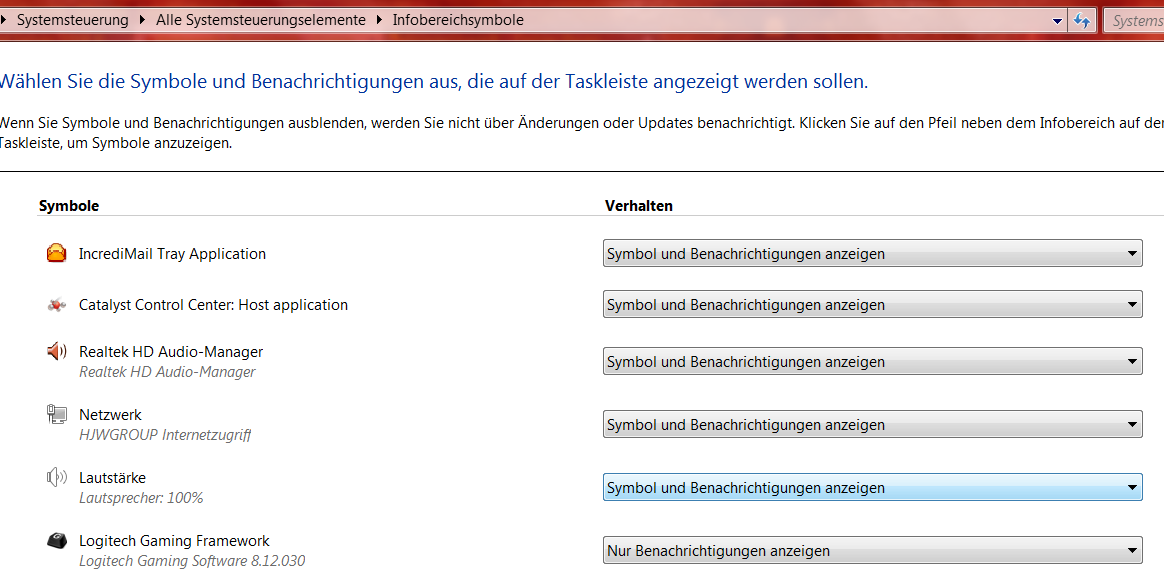Open the IncrediMail Tray Application behavior dropdown
Image resolution: width=1164 pixels, height=574 pixels.
872,254
